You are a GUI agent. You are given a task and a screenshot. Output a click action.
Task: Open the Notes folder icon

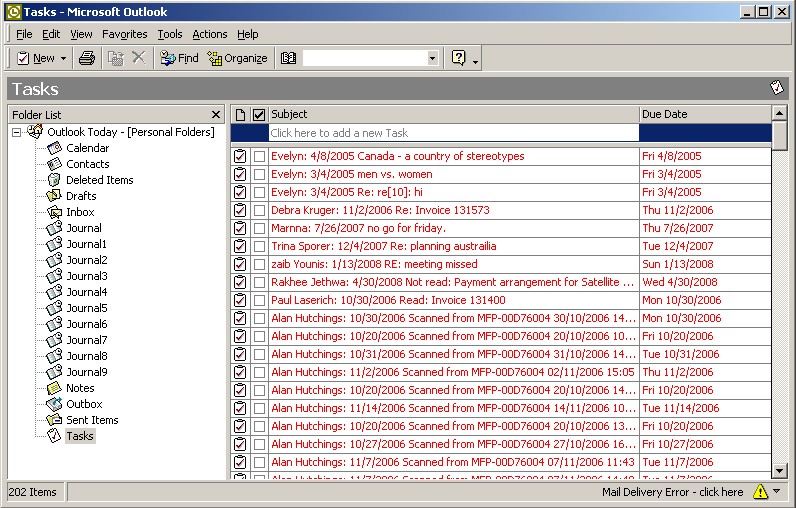tap(54, 388)
